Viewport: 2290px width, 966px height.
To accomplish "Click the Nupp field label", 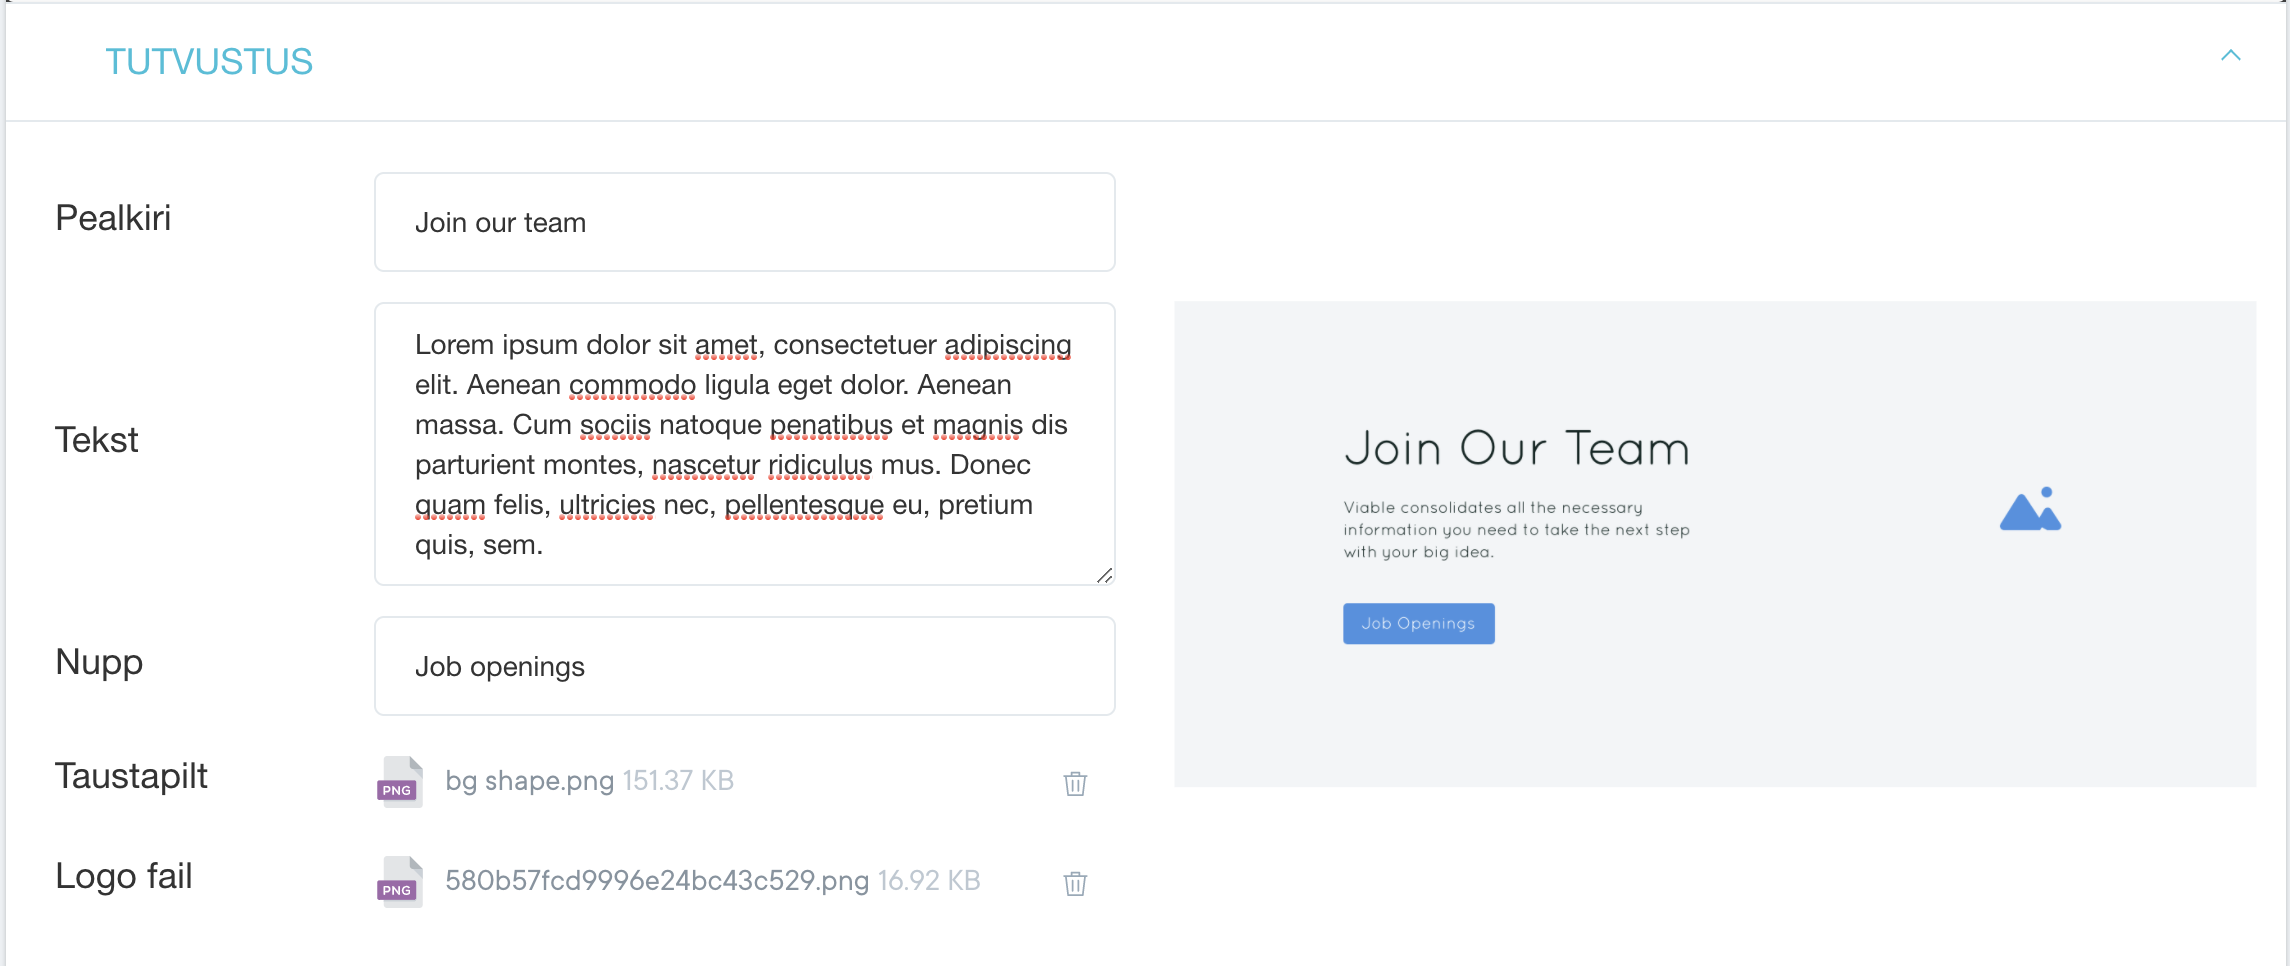I will (99, 662).
